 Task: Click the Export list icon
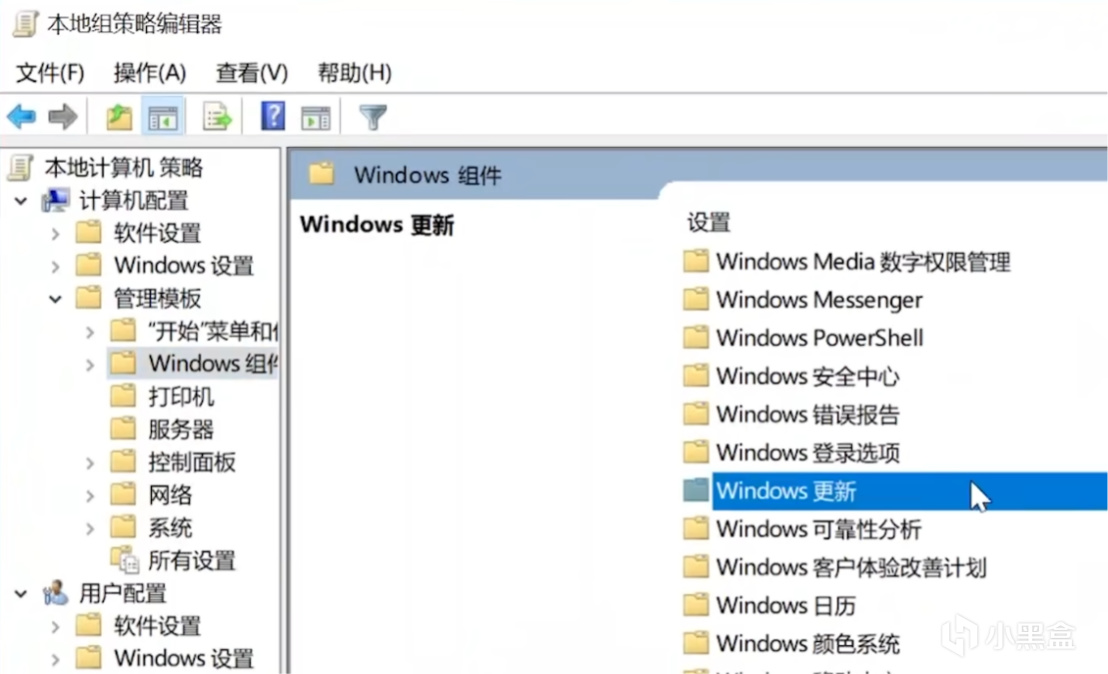point(217,117)
